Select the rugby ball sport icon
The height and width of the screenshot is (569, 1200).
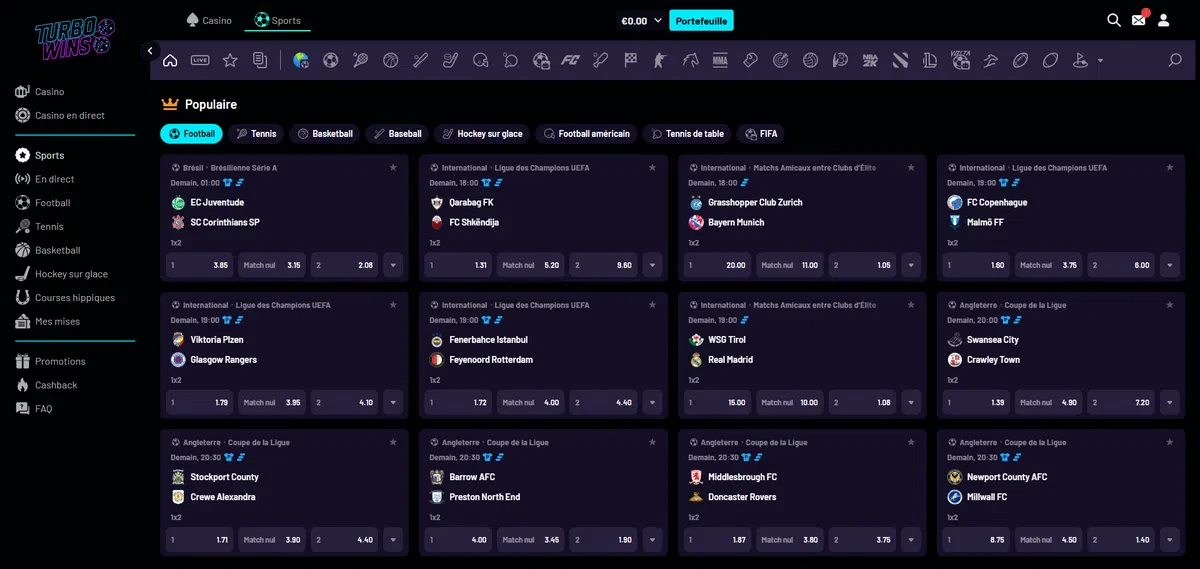coord(1020,60)
